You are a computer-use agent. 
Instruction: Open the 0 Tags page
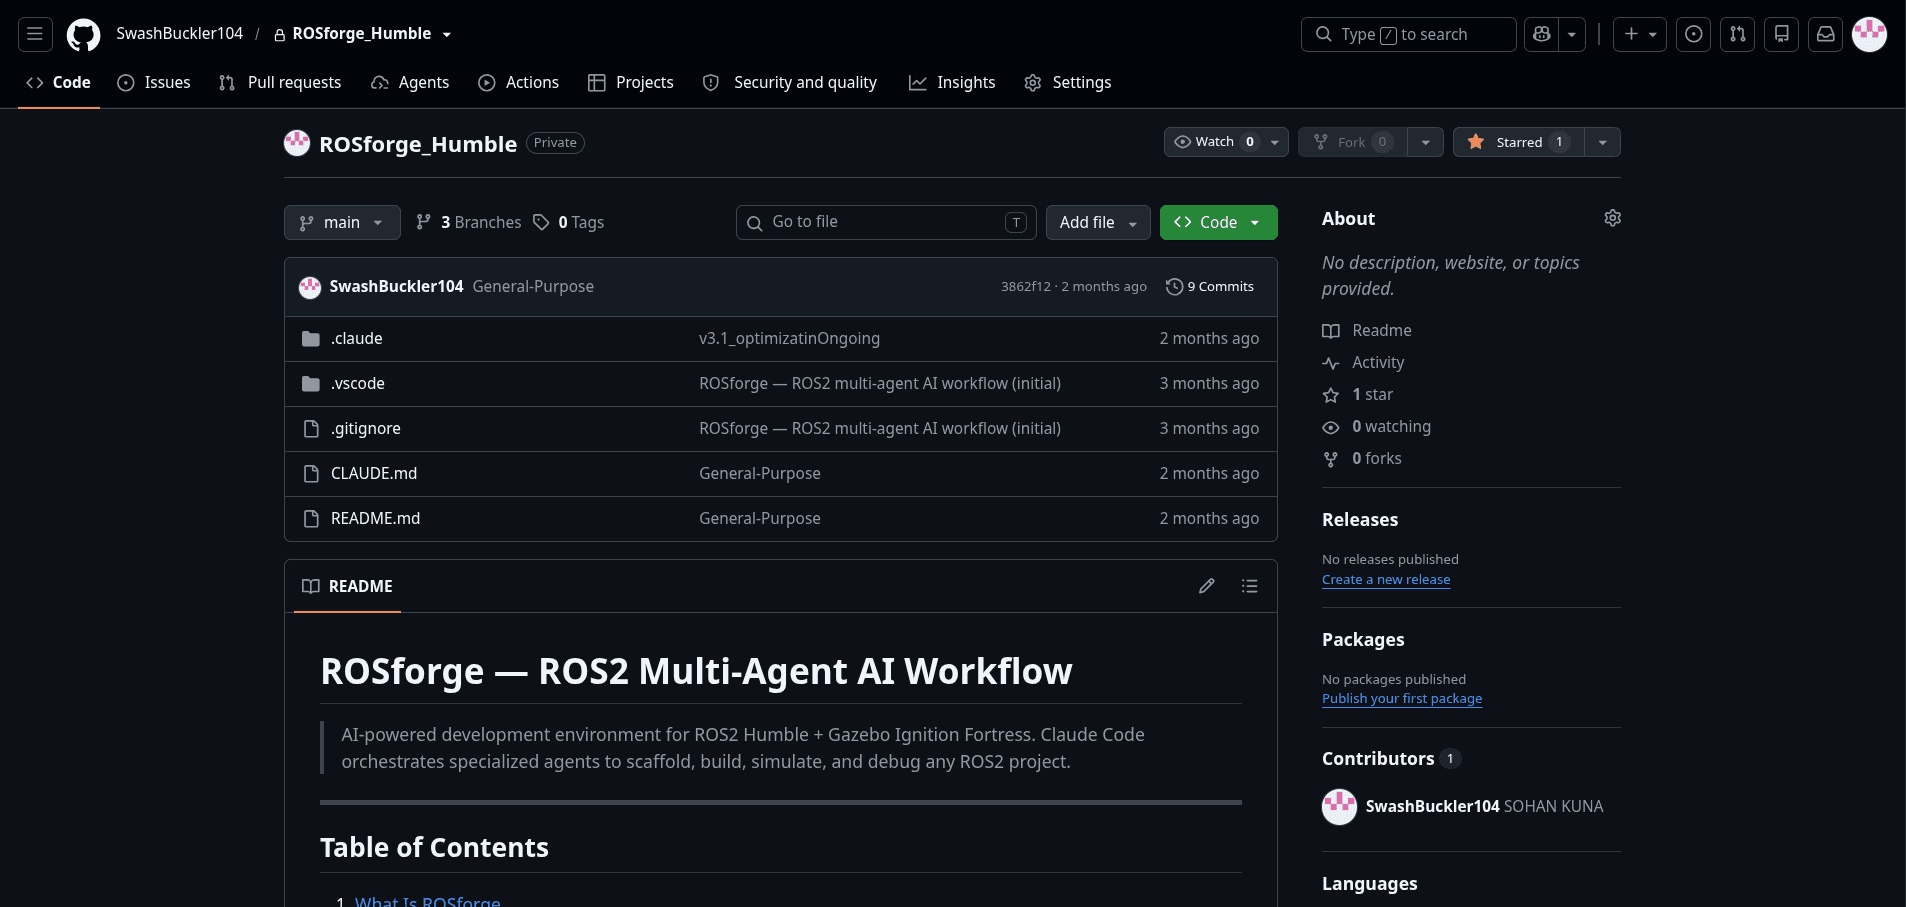coord(569,222)
